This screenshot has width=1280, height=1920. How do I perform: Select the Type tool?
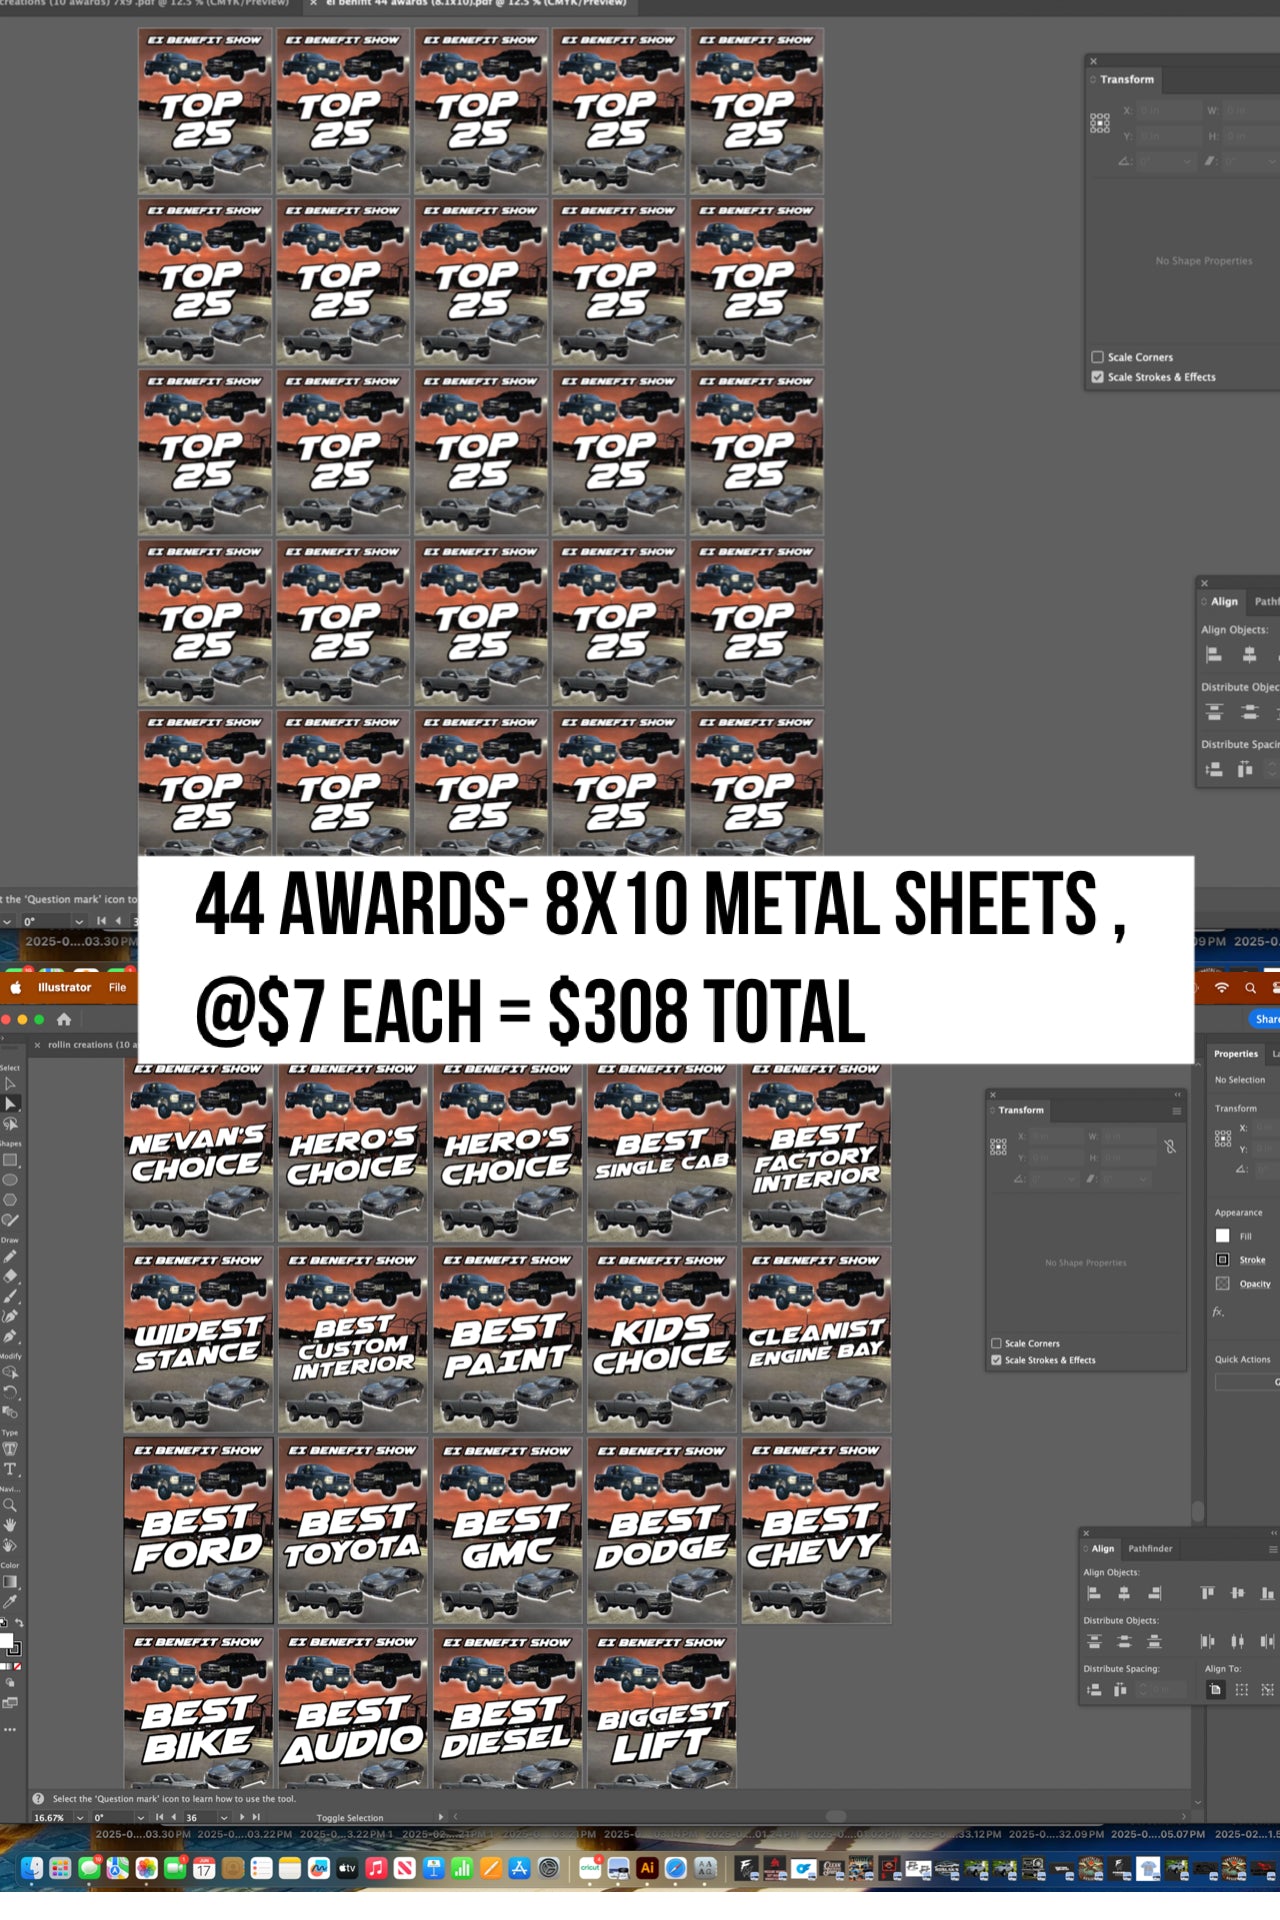click(10, 1469)
